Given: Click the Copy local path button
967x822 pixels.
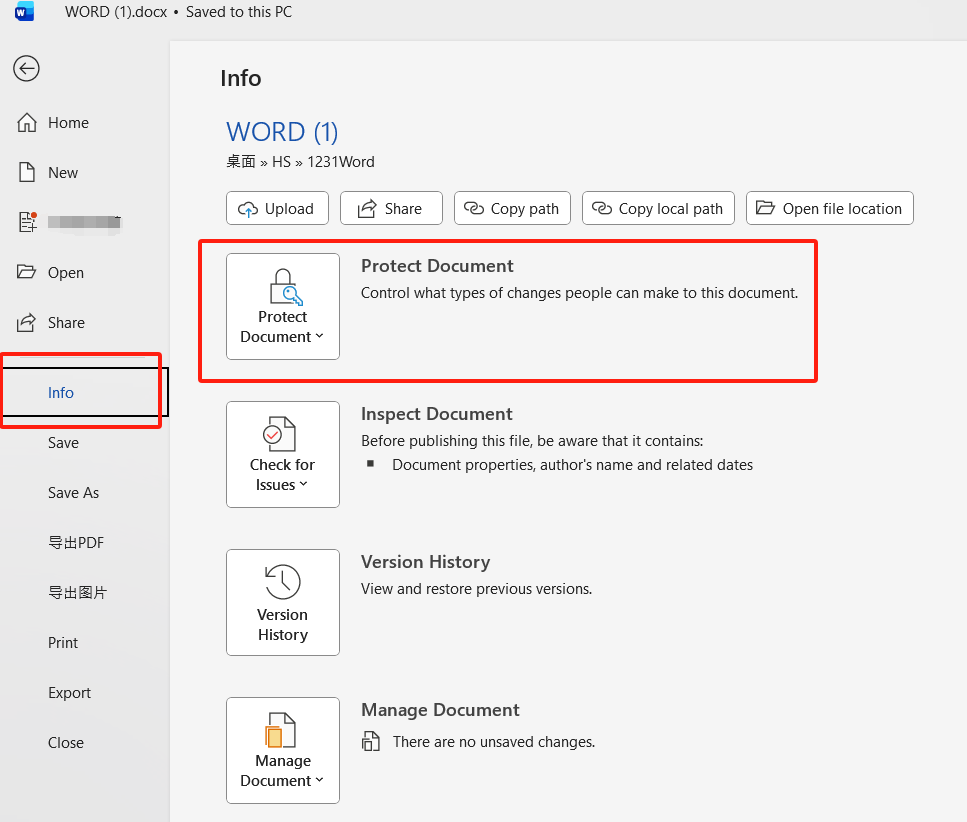Looking at the screenshot, I should (x=658, y=208).
